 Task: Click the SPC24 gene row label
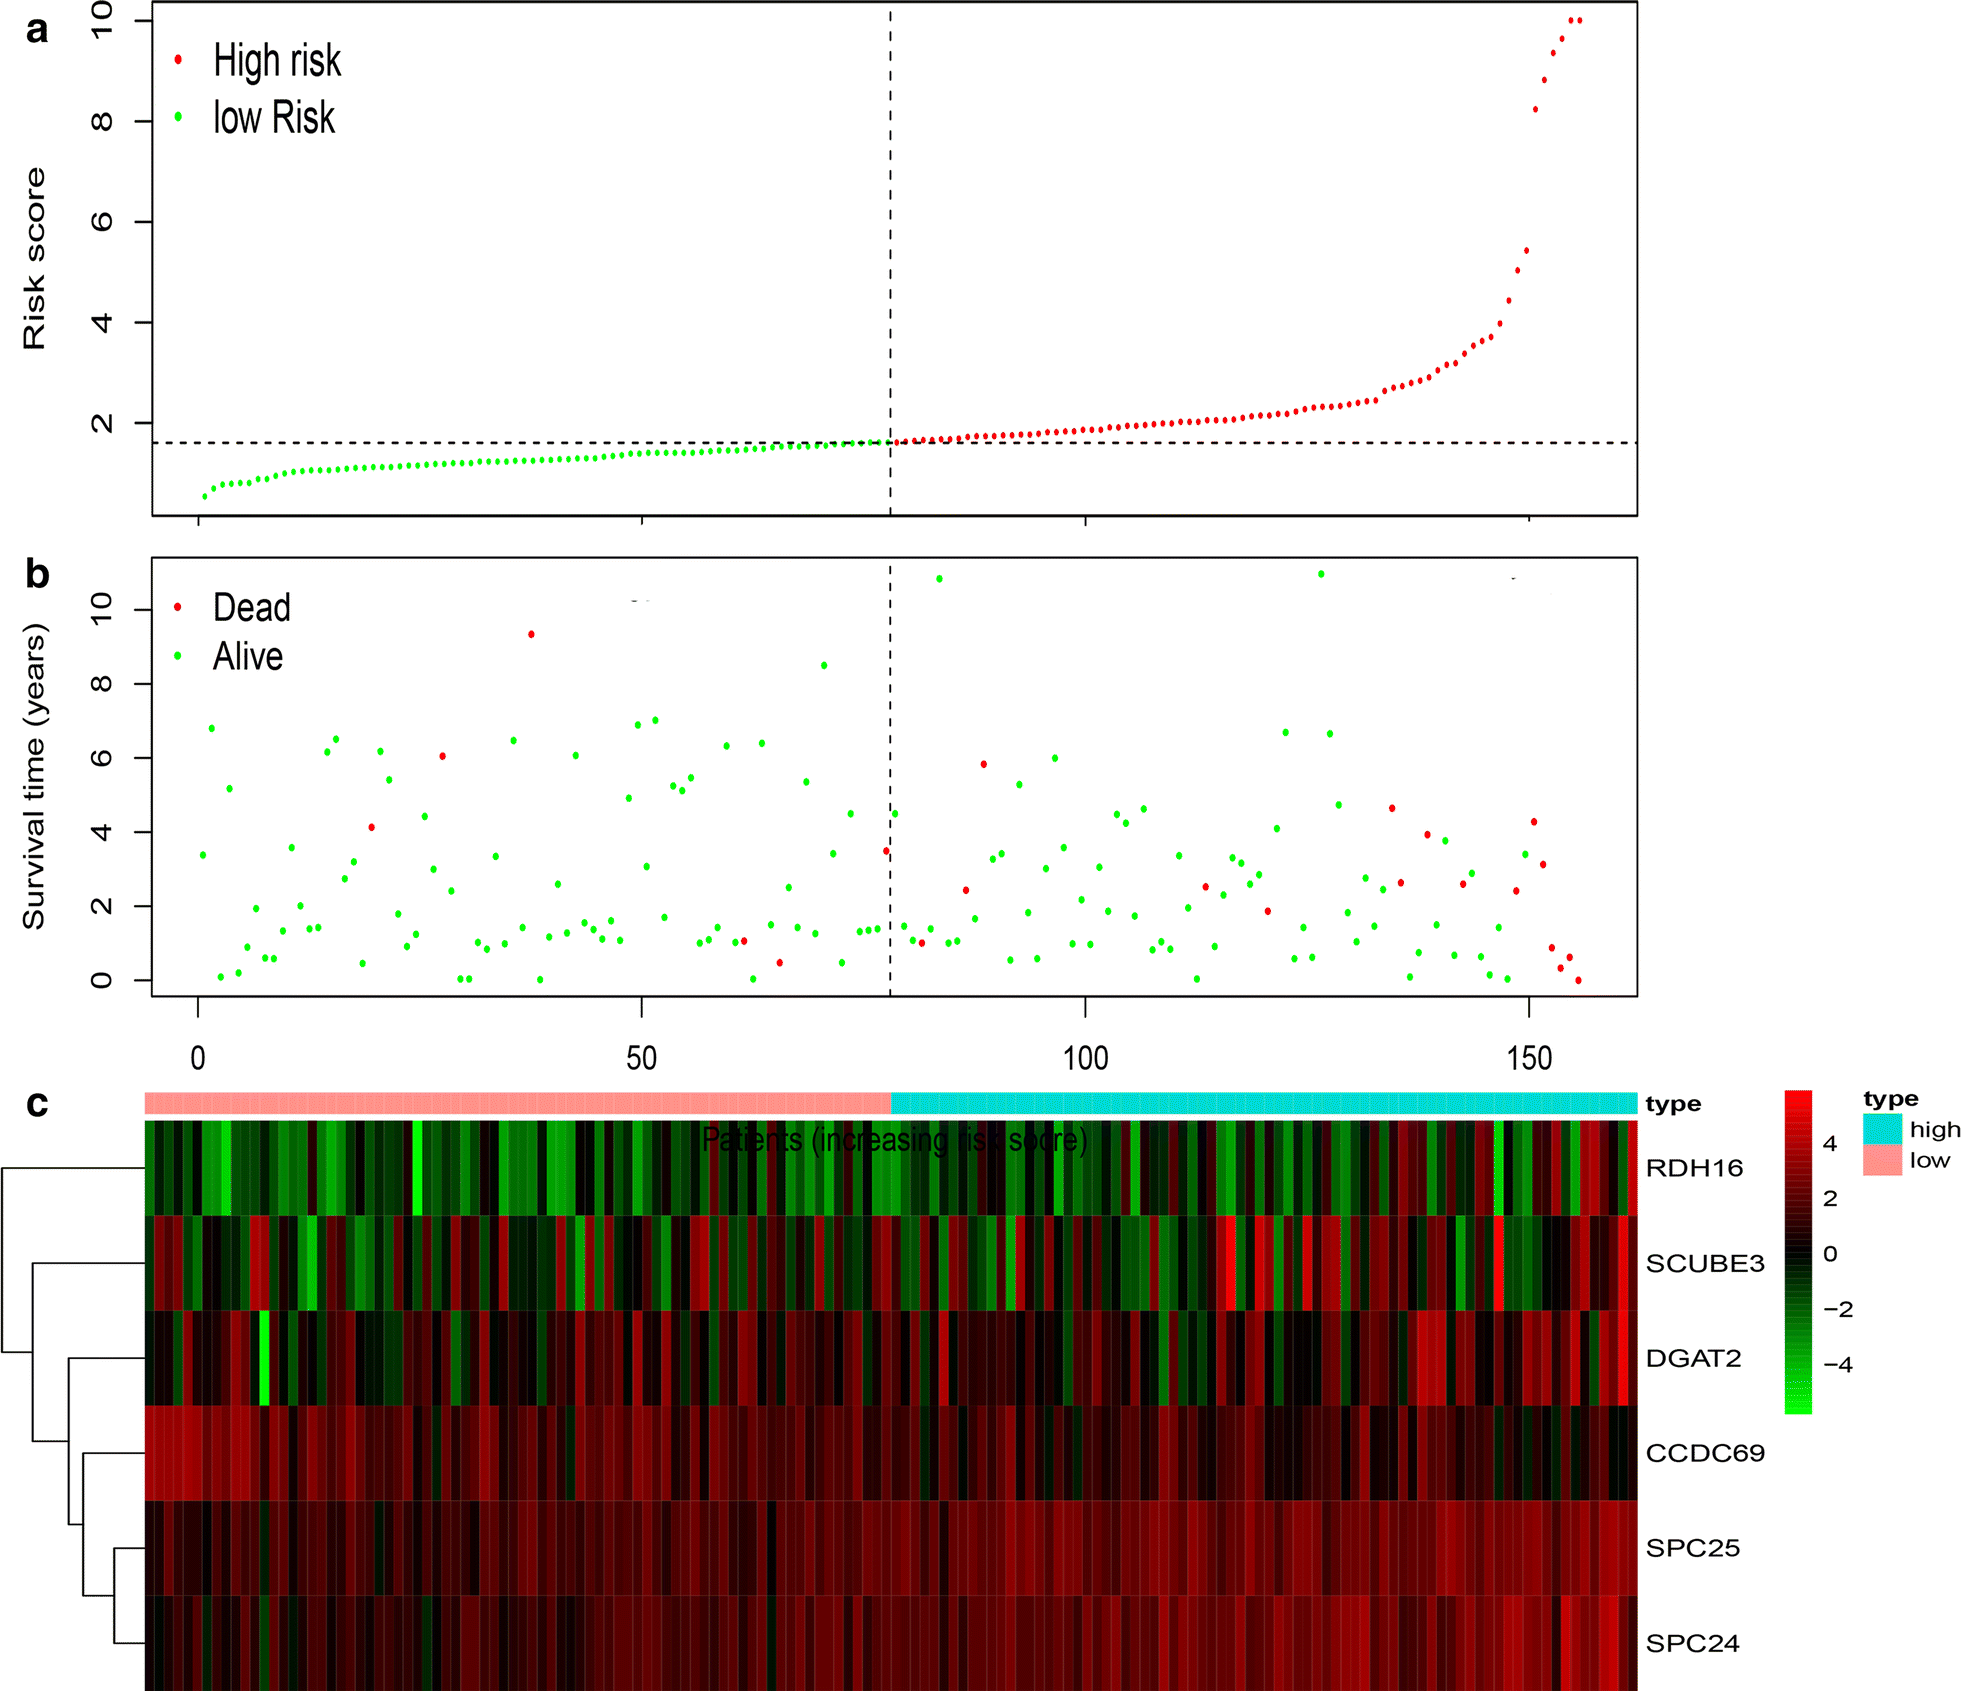pyautogui.click(x=1693, y=1643)
